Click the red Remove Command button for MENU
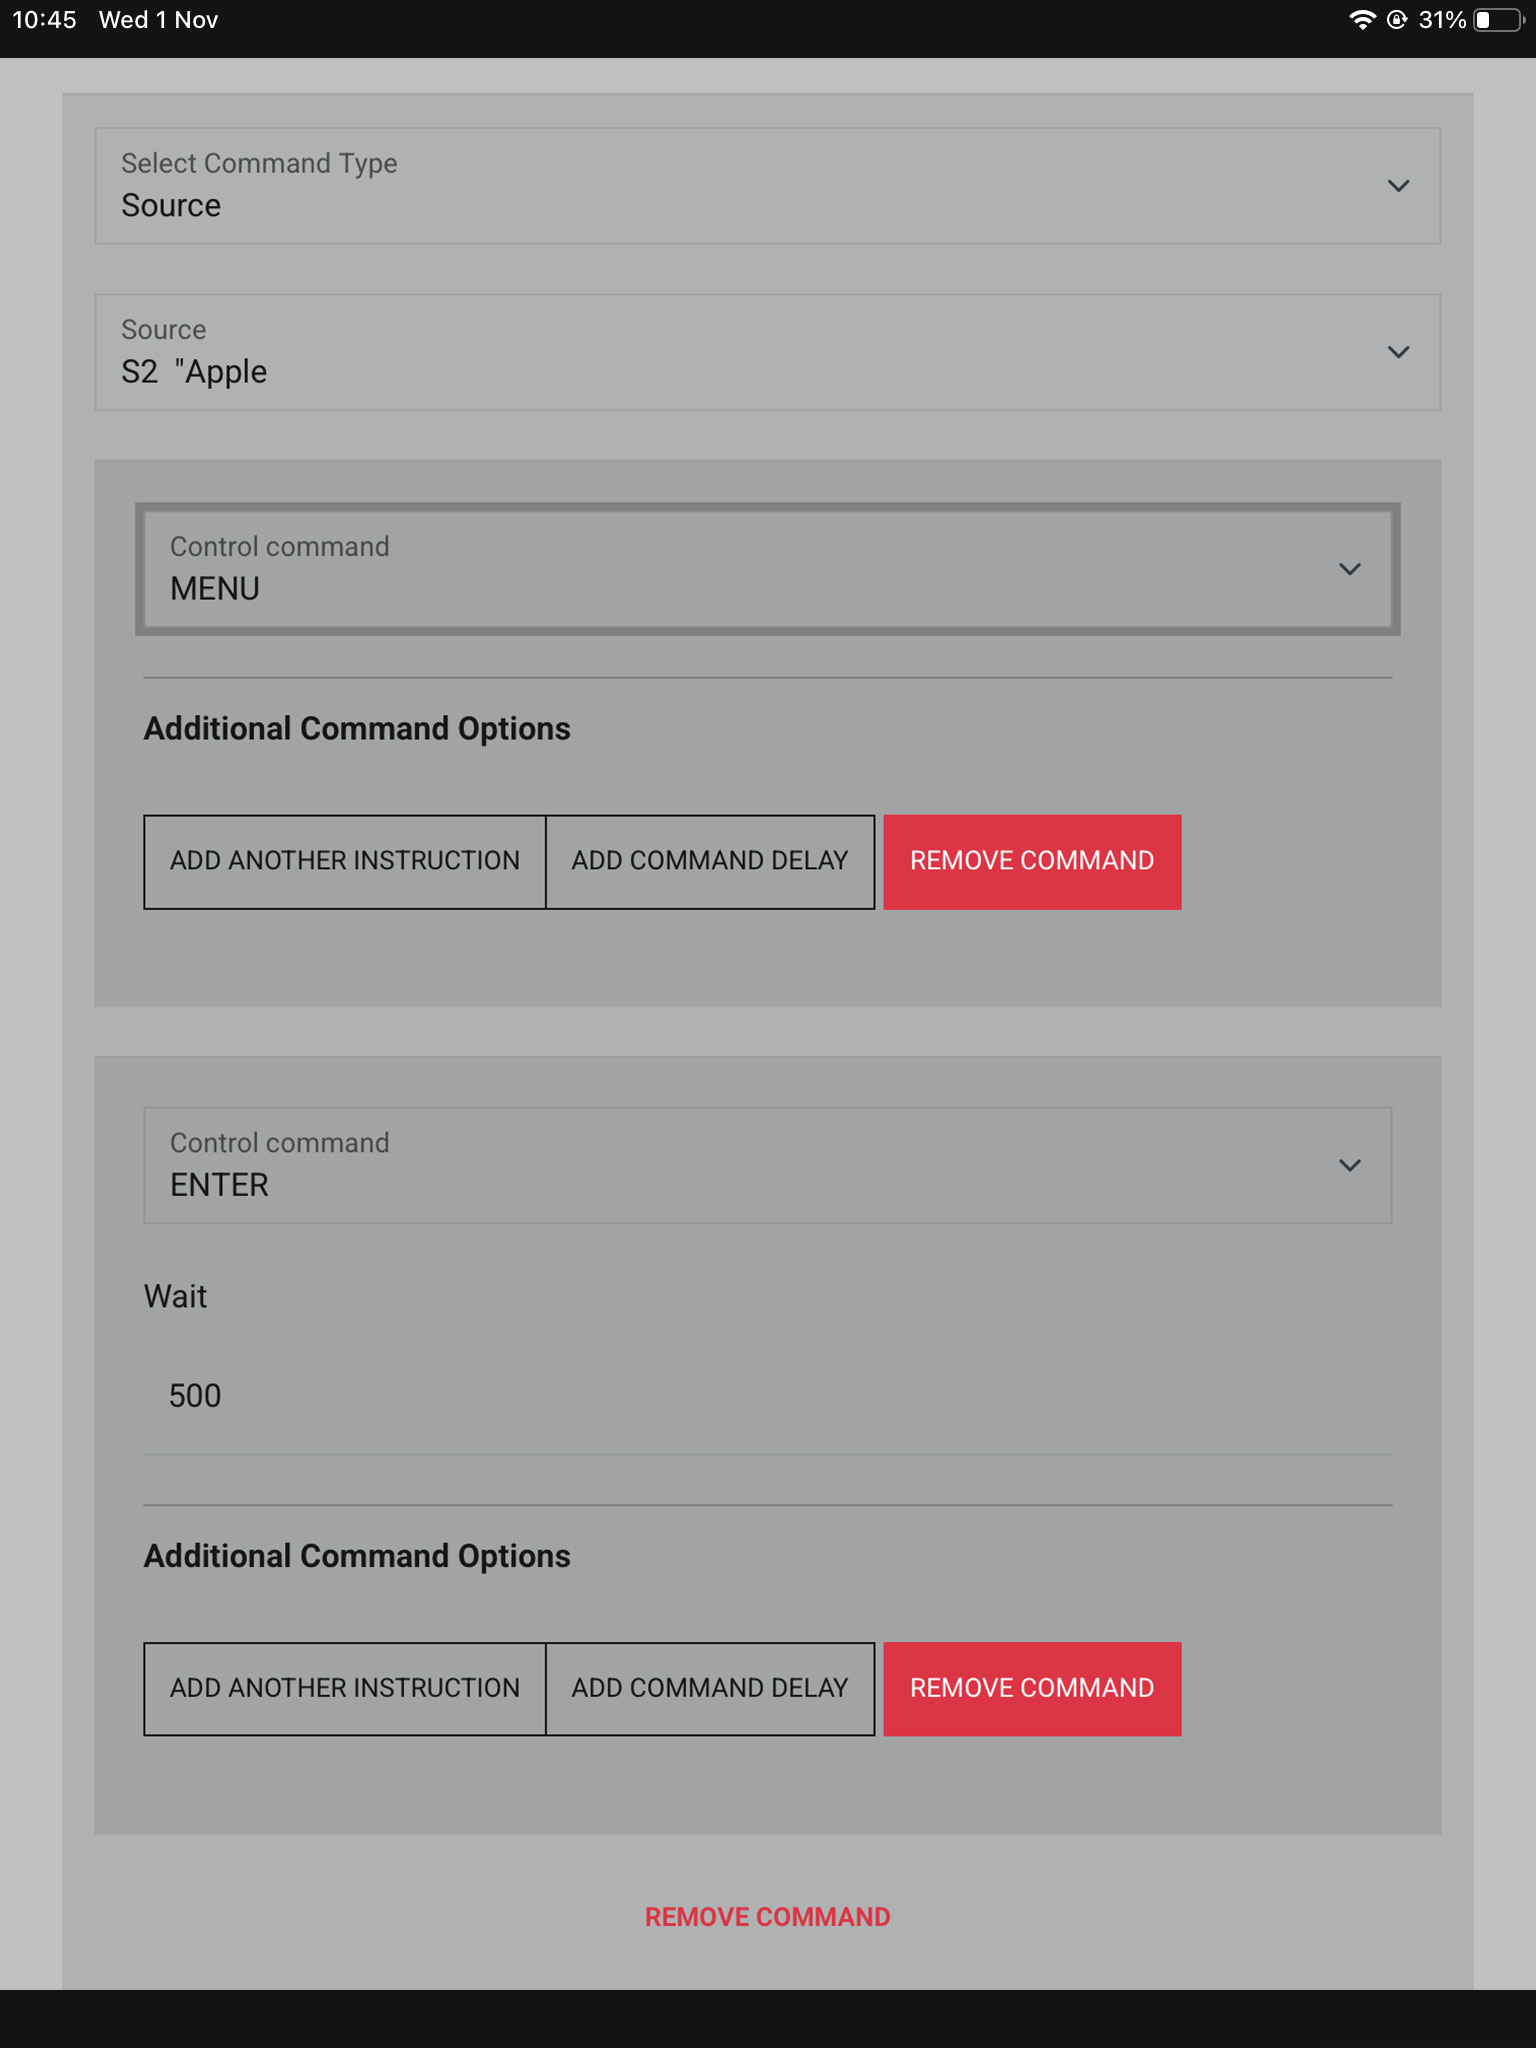 [1032, 861]
